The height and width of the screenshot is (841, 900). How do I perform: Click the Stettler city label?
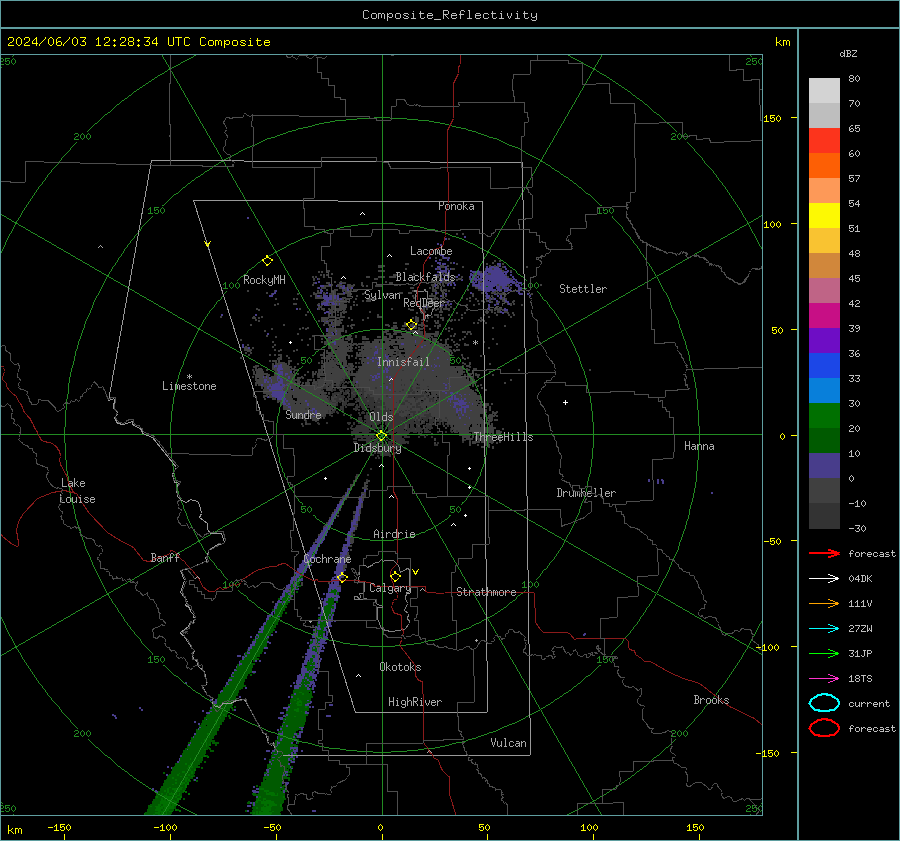pos(583,289)
